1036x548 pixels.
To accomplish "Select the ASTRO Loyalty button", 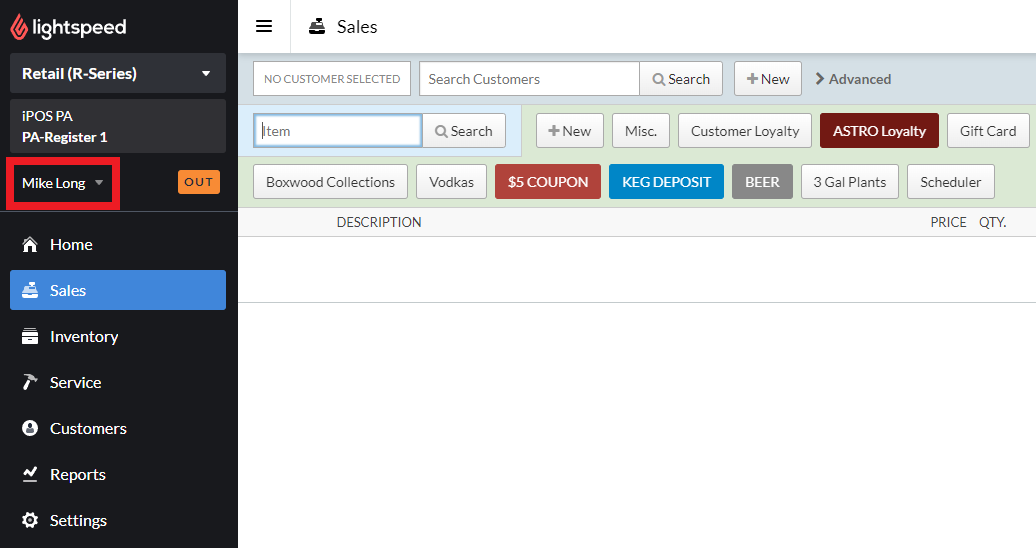I will coord(879,131).
